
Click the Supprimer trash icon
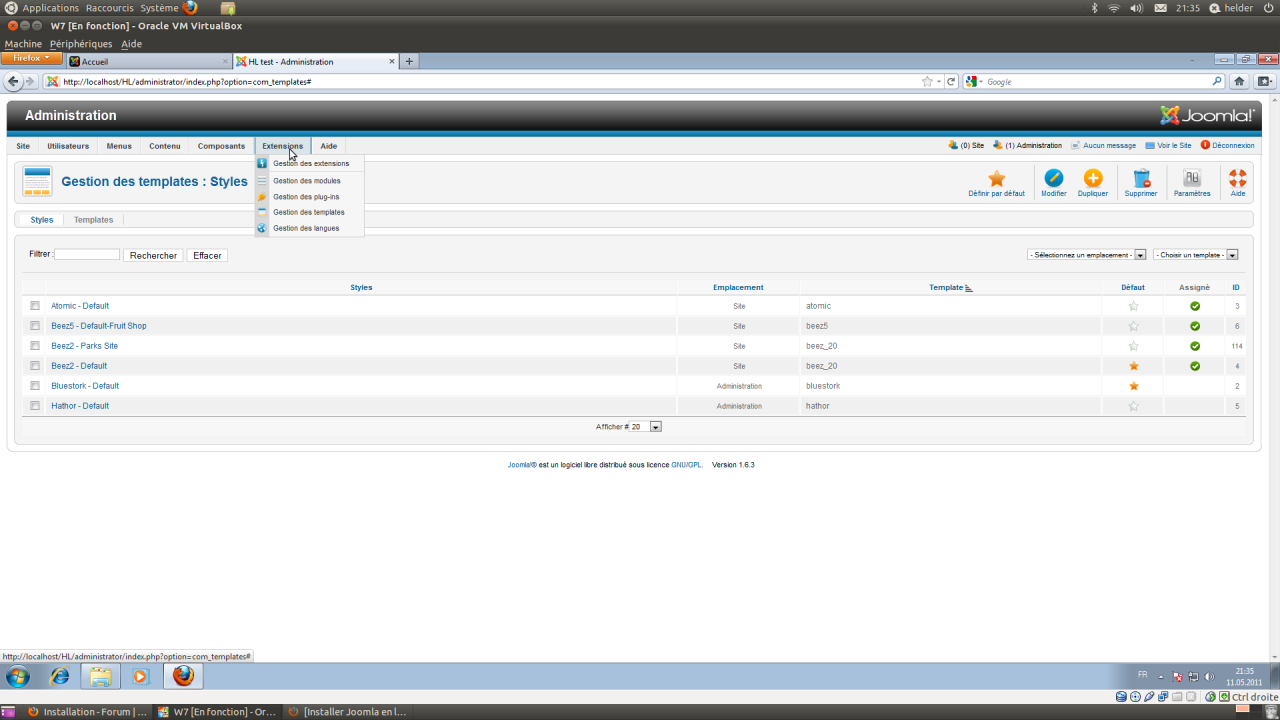click(x=1140, y=179)
